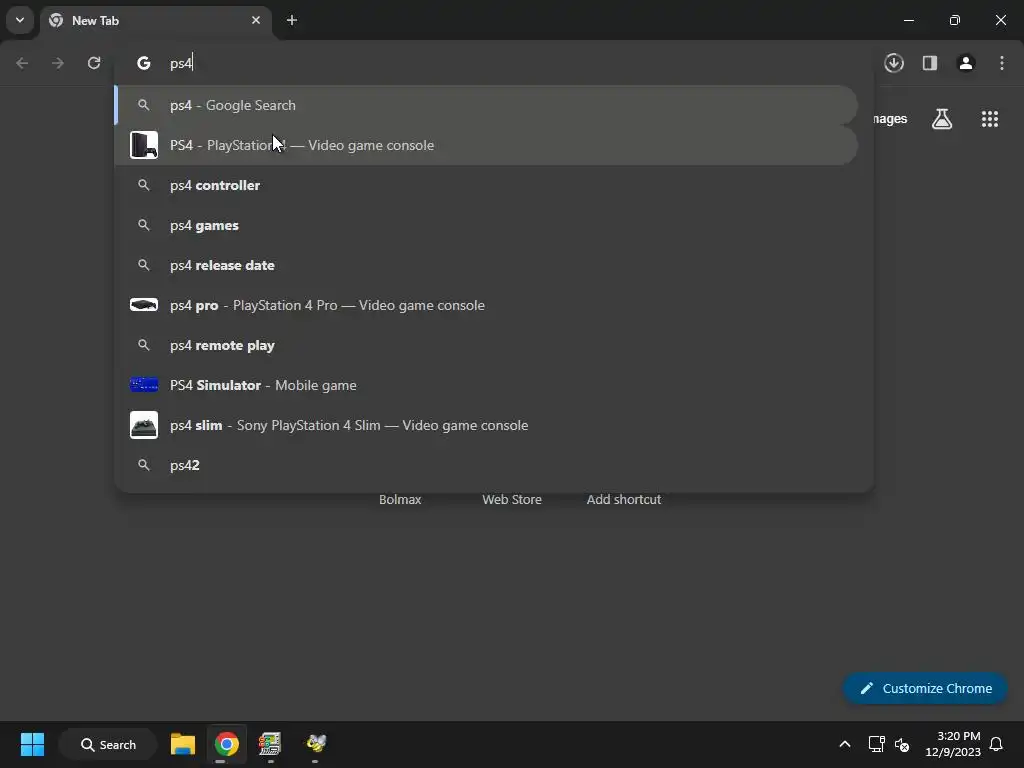Viewport: 1024px width, 768px height.
Task: Select the New Tab tab
Action: coord(157,21)
